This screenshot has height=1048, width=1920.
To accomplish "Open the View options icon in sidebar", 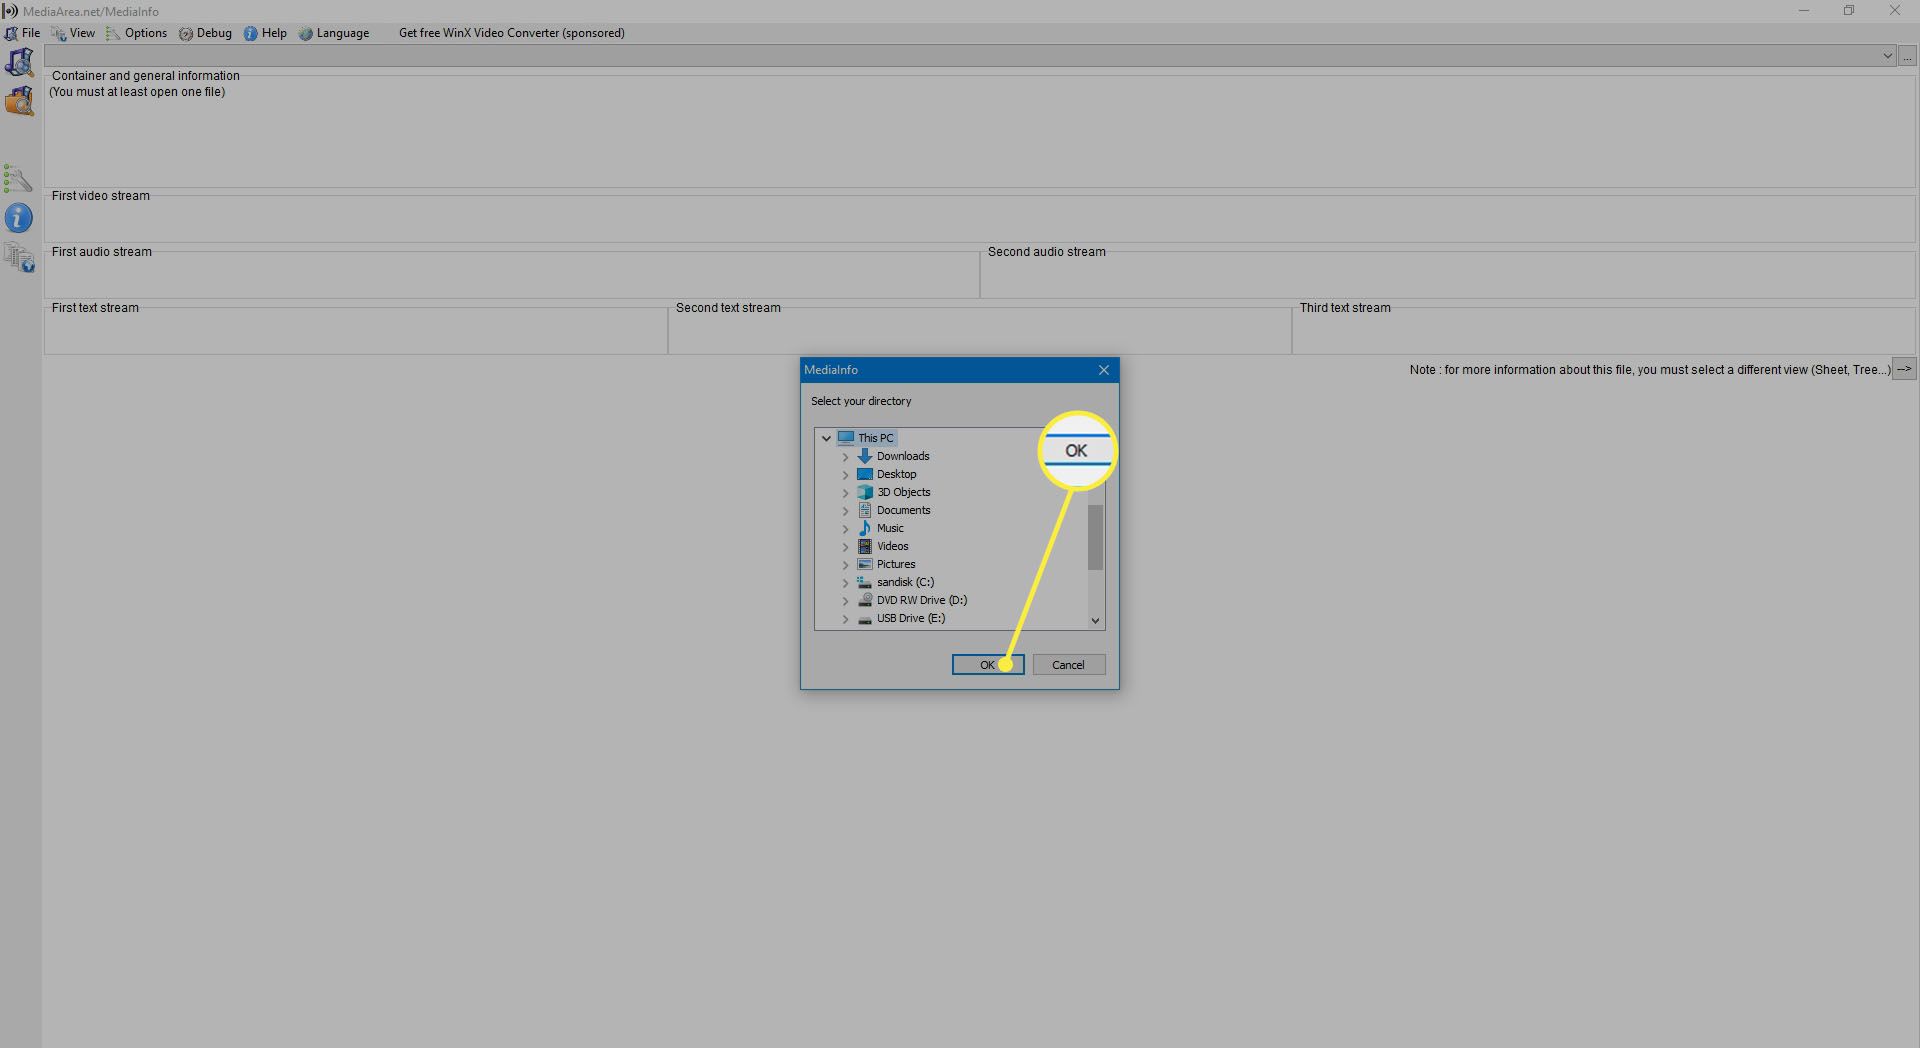I will click(18, 179).
